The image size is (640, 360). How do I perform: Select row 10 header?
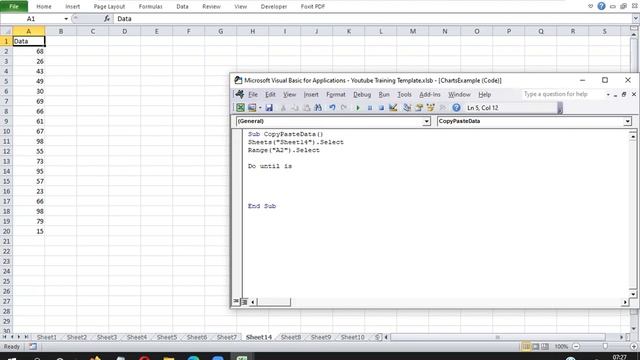coord(6,131)
